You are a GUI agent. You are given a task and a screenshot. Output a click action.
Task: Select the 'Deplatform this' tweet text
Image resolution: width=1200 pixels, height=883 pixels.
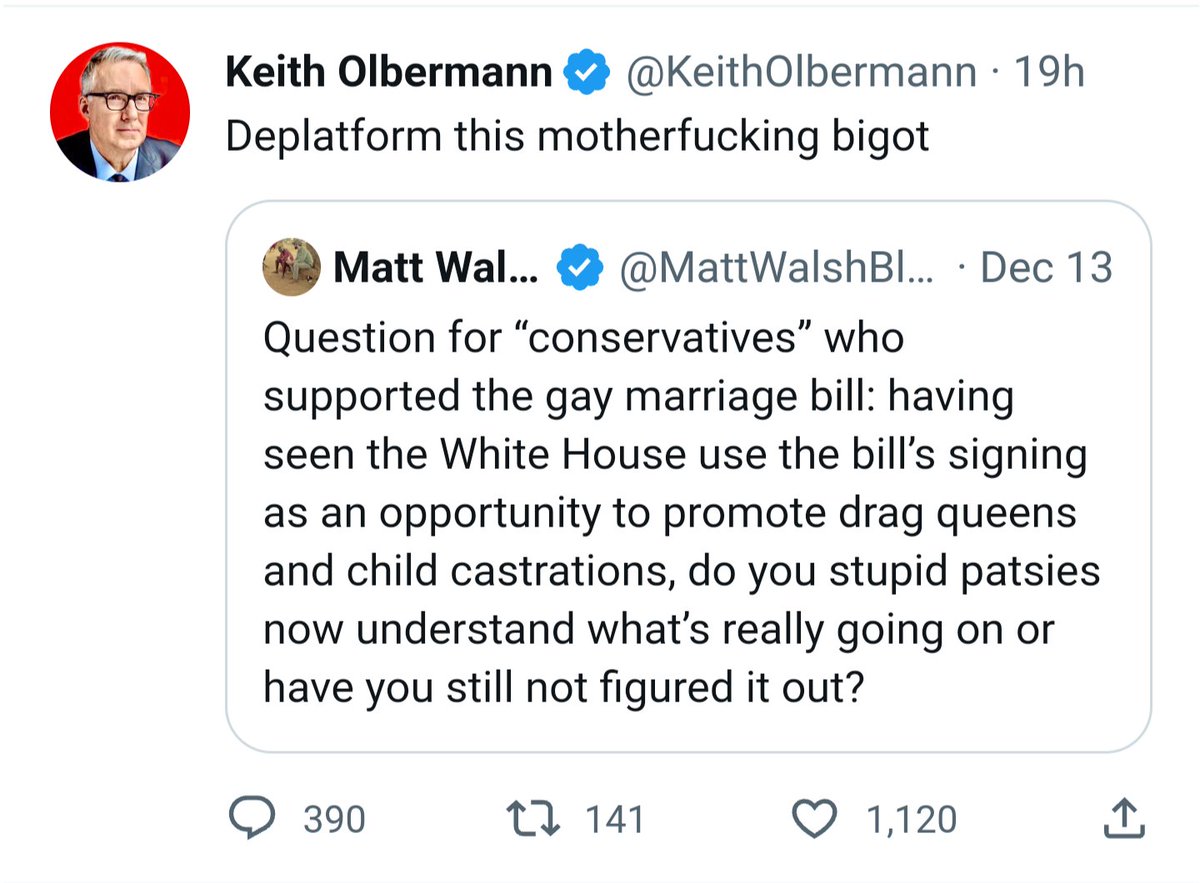(577, 137)
